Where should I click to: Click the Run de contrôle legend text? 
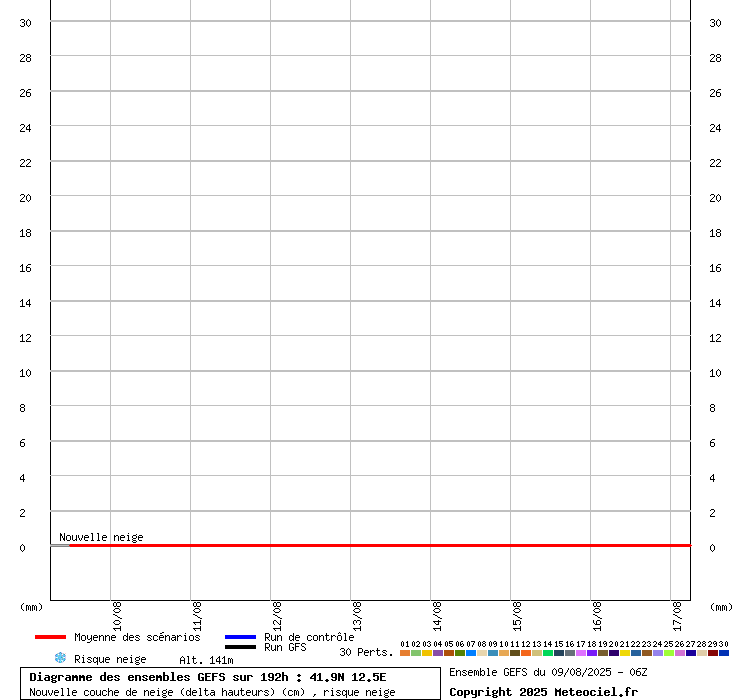click(309, 637)
